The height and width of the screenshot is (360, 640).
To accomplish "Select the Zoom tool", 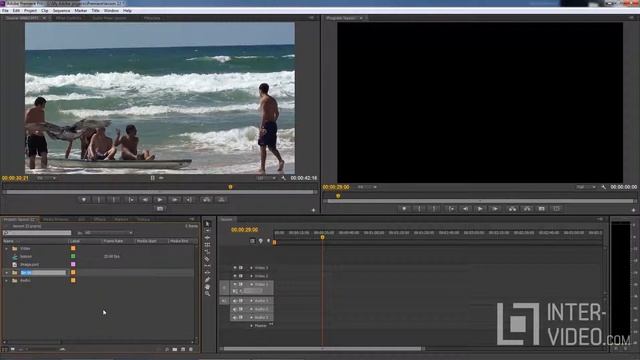I will [207, 293].
